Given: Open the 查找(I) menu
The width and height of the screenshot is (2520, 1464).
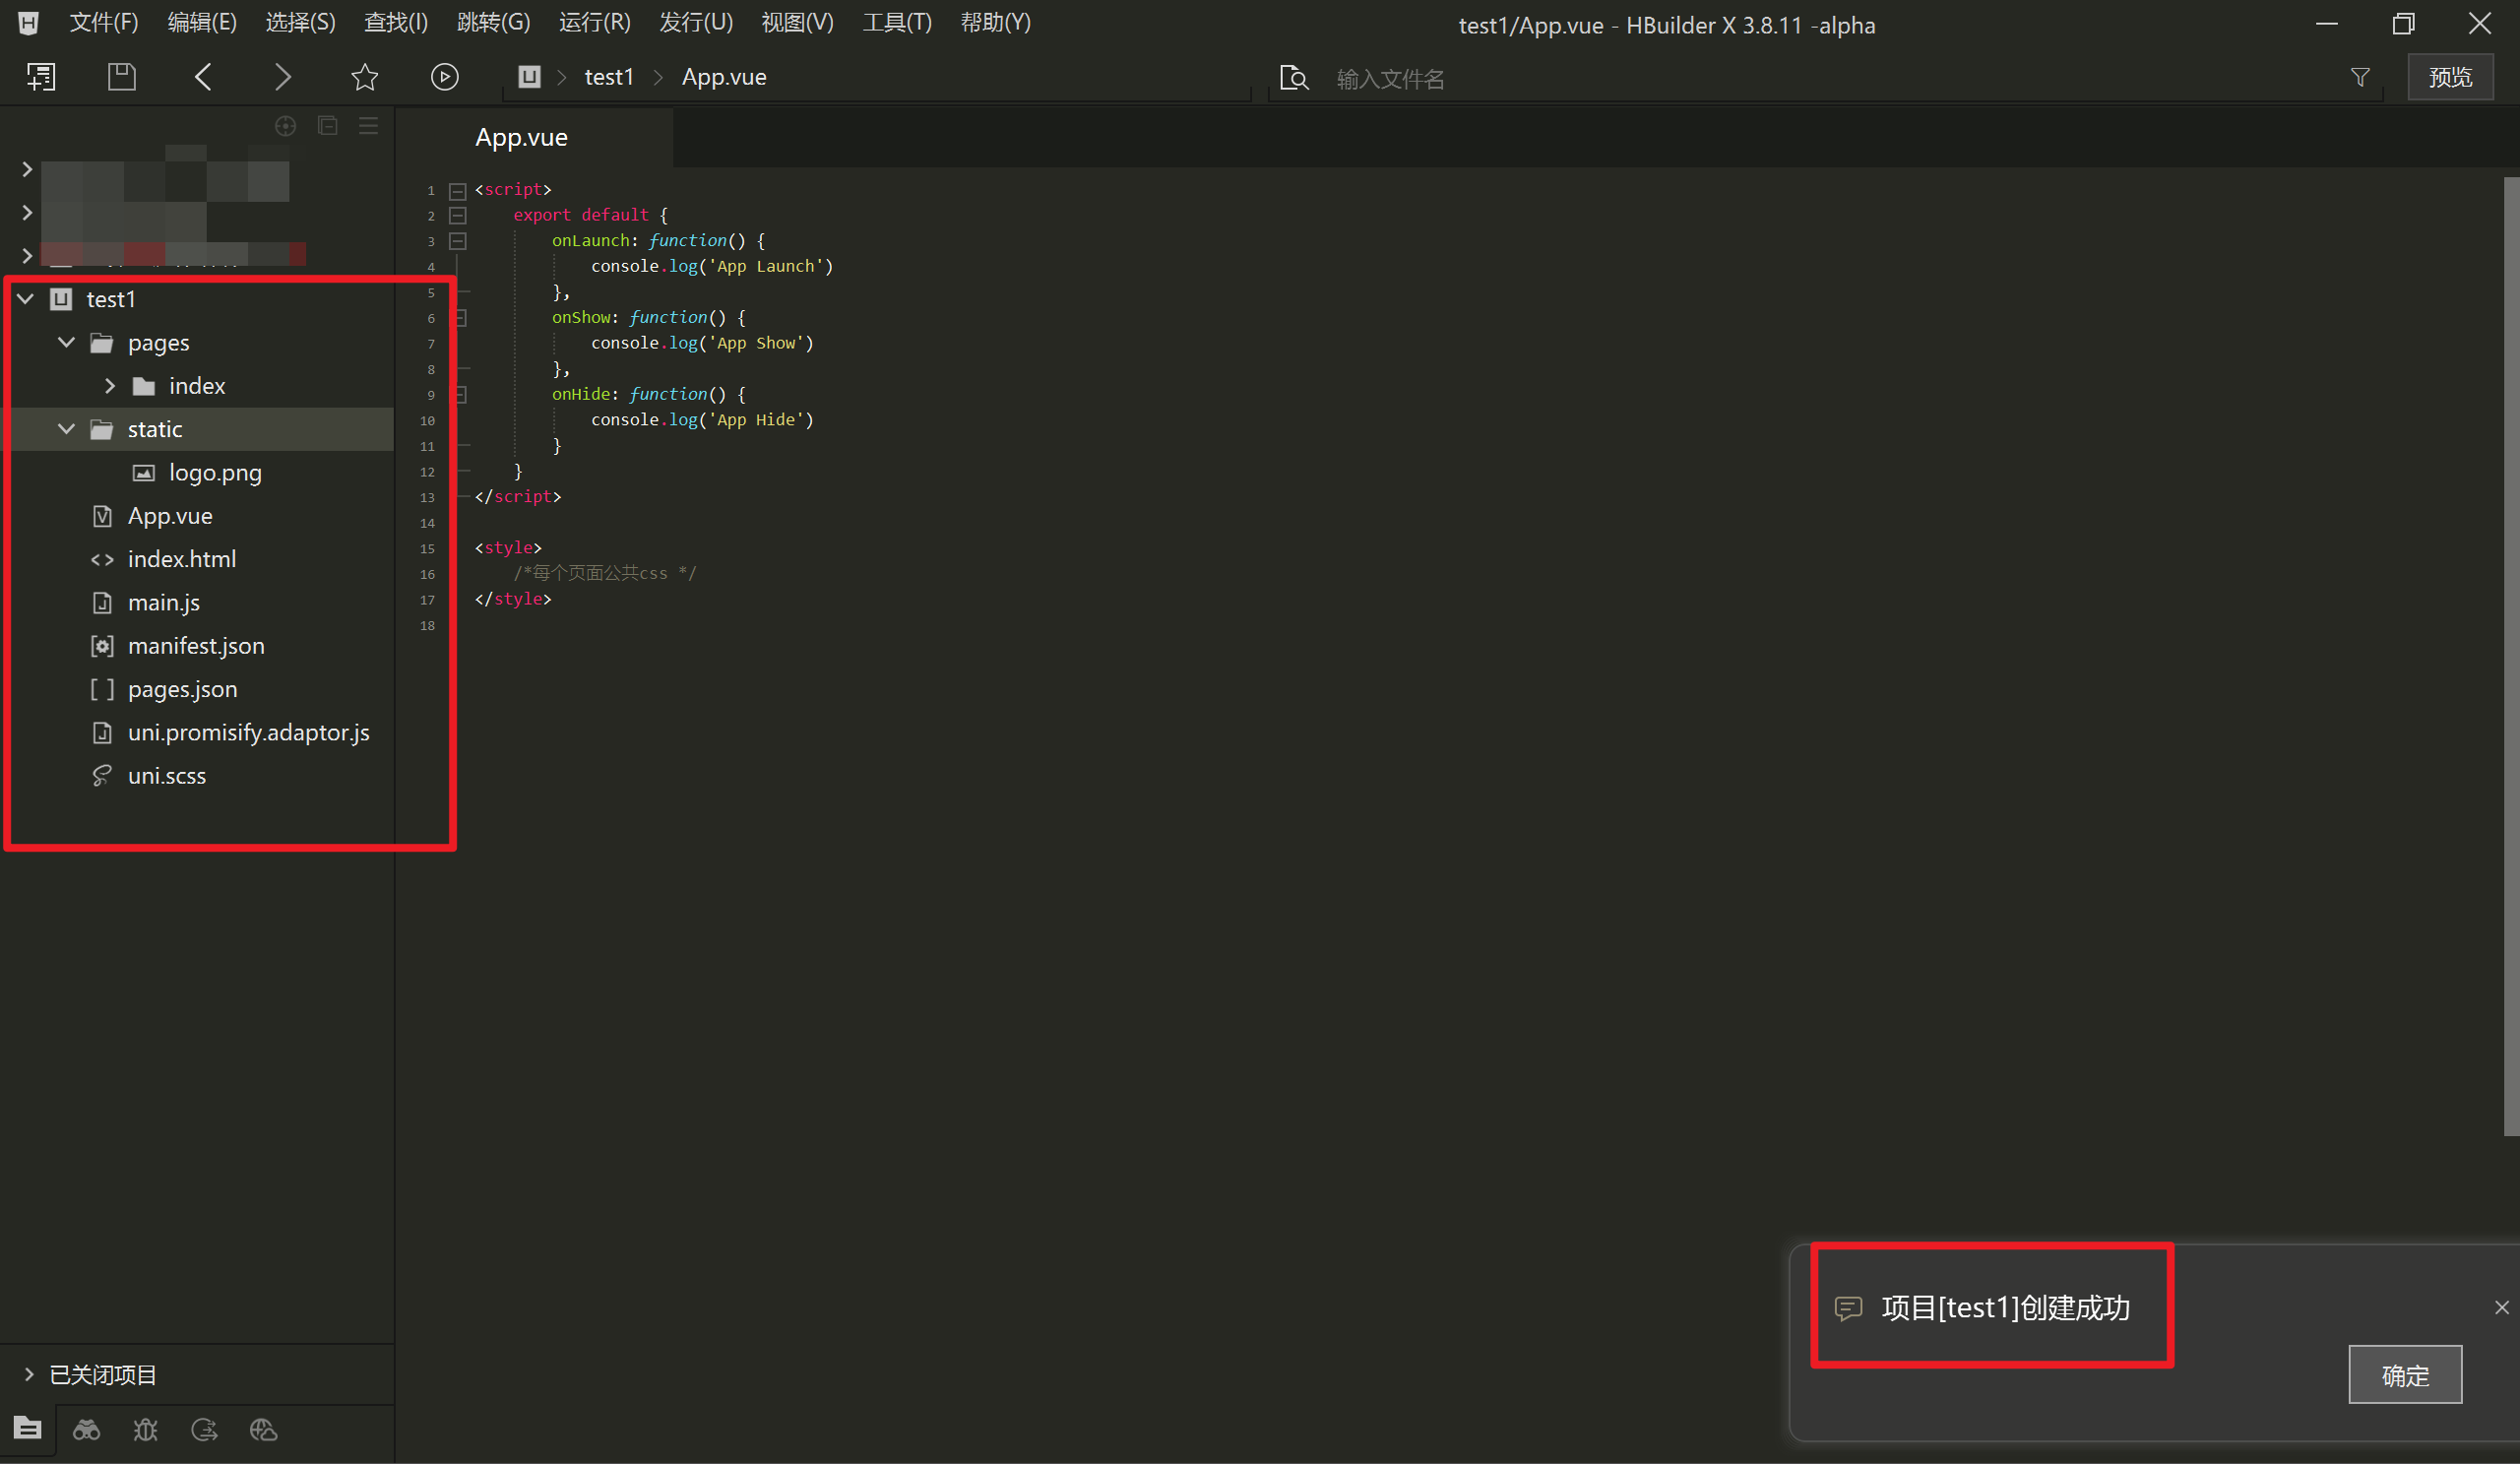Looking at the screenshot, I should [396, 23].
